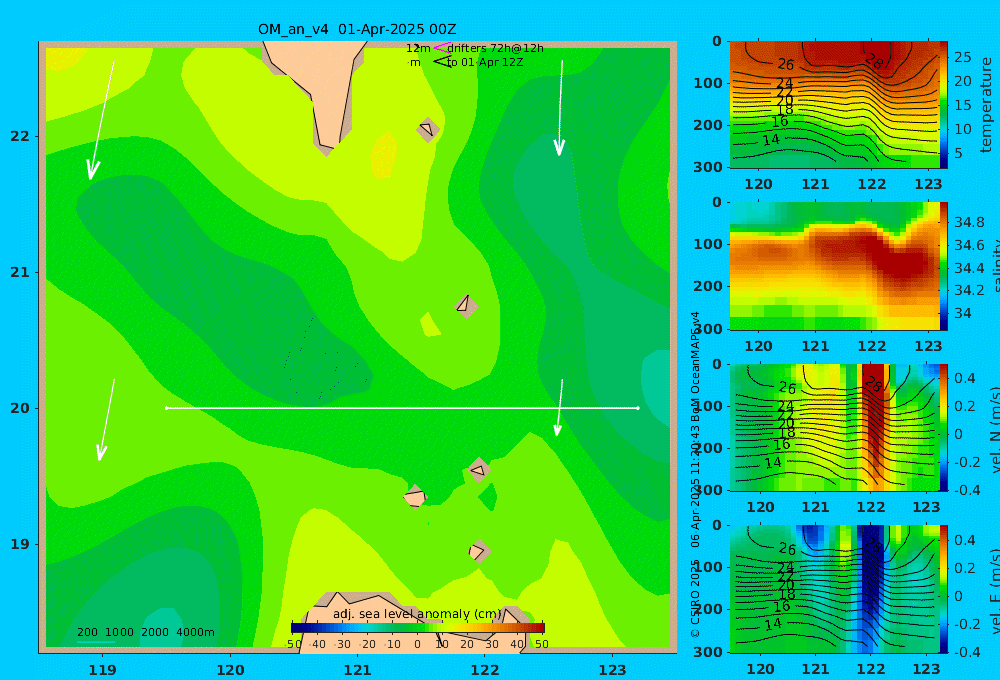Select the island marker near 19.3N 121.5E

pyautogui.click(x=415, y=497)
